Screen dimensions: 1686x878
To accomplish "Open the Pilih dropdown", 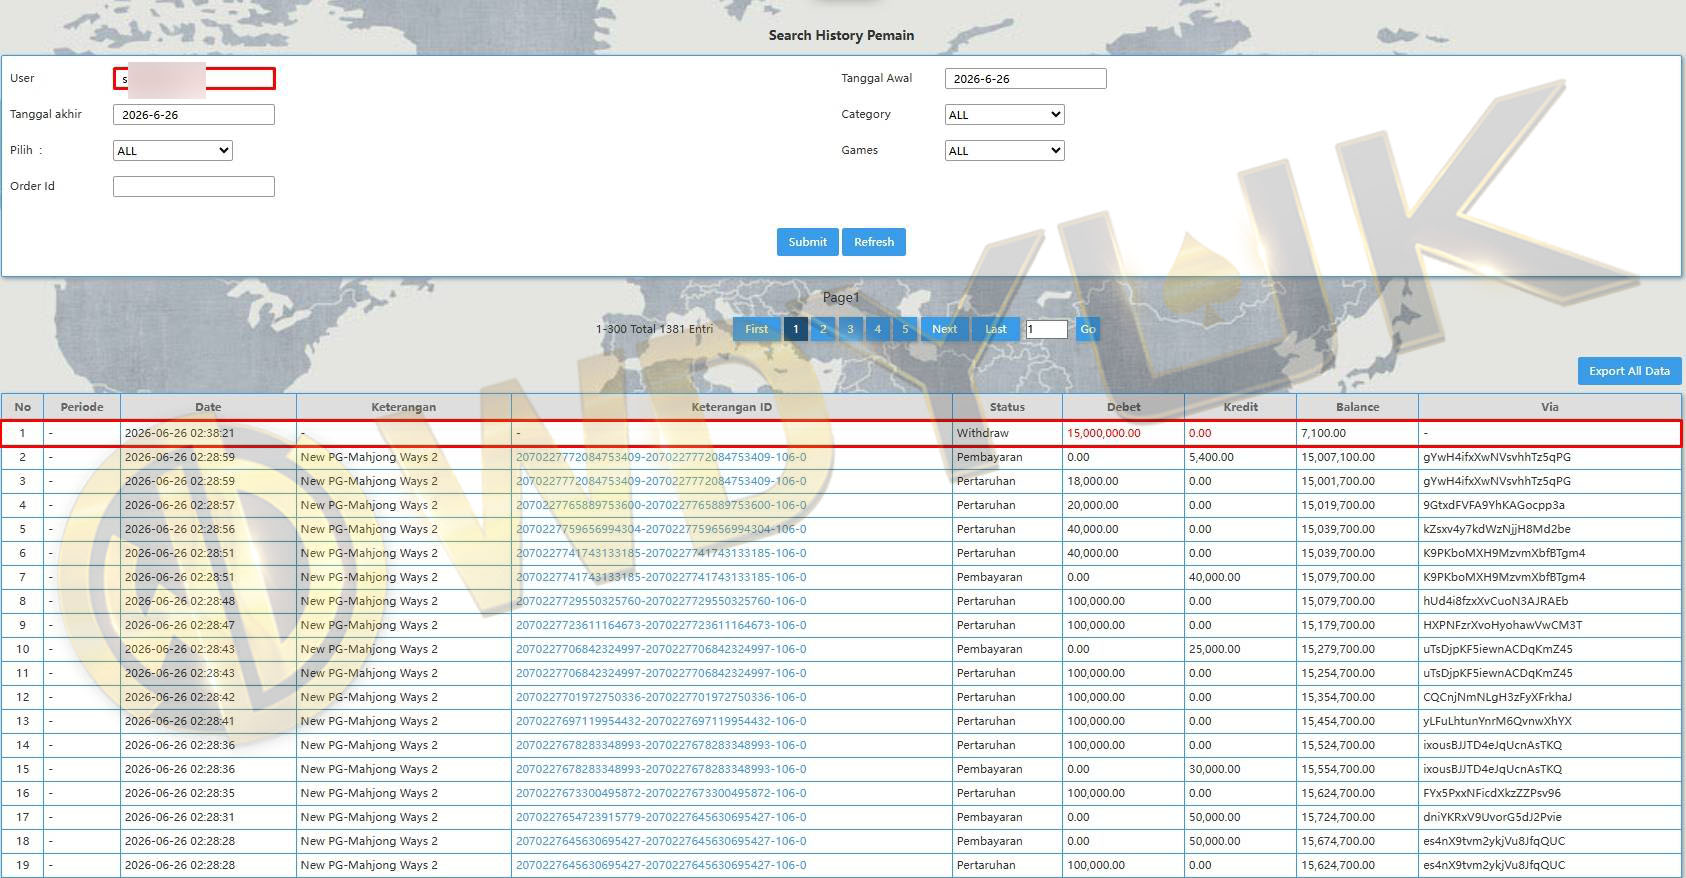I will tap(173, 151).
